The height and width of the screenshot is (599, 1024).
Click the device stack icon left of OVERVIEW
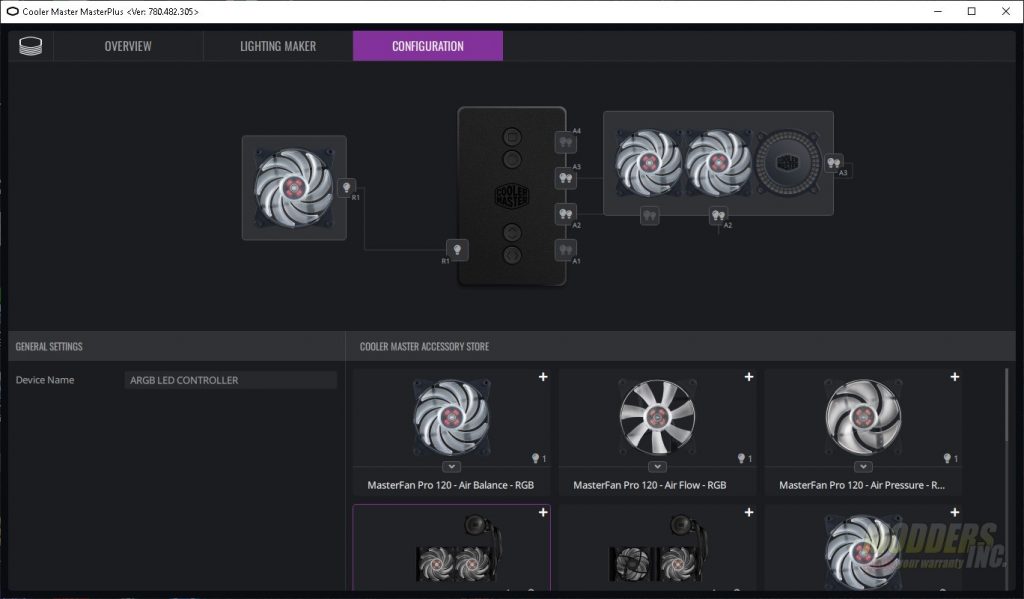click(31, 46)
